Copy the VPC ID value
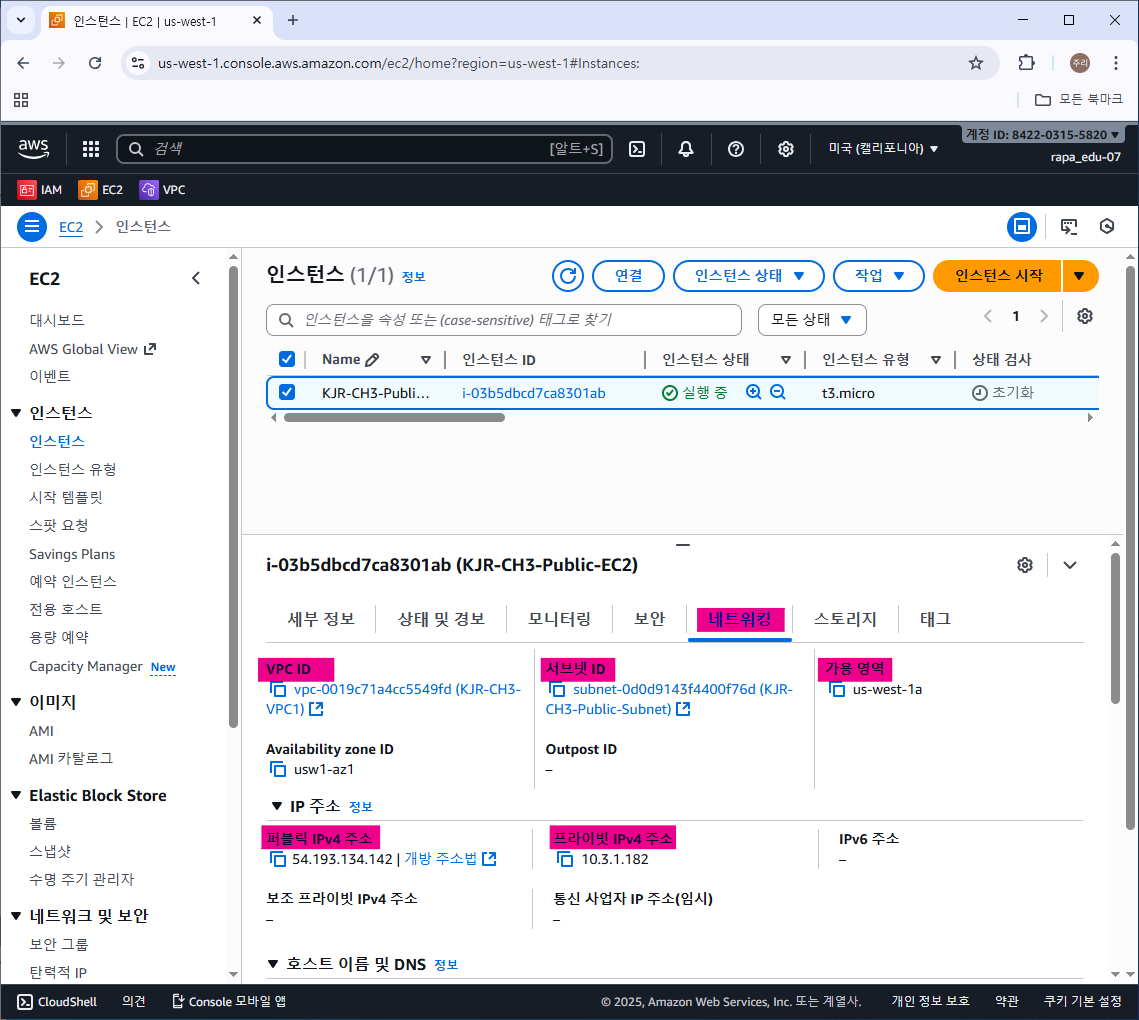This screenshot has width=1139, height=1020. 277,689
